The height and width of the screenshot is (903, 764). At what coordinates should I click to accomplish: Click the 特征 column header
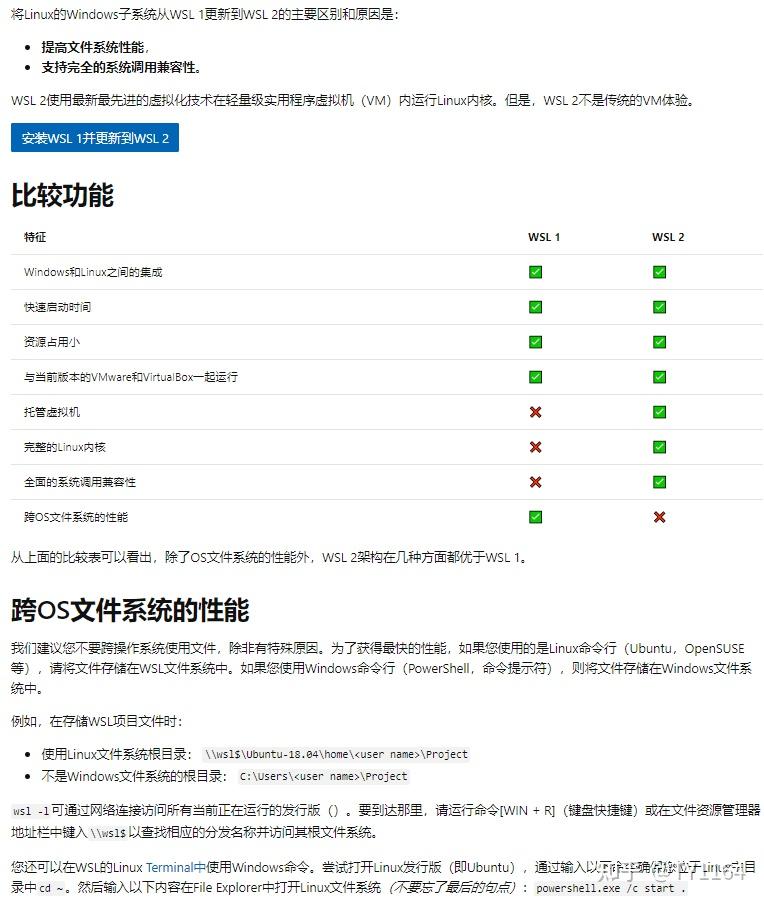(x=35, y=237)
